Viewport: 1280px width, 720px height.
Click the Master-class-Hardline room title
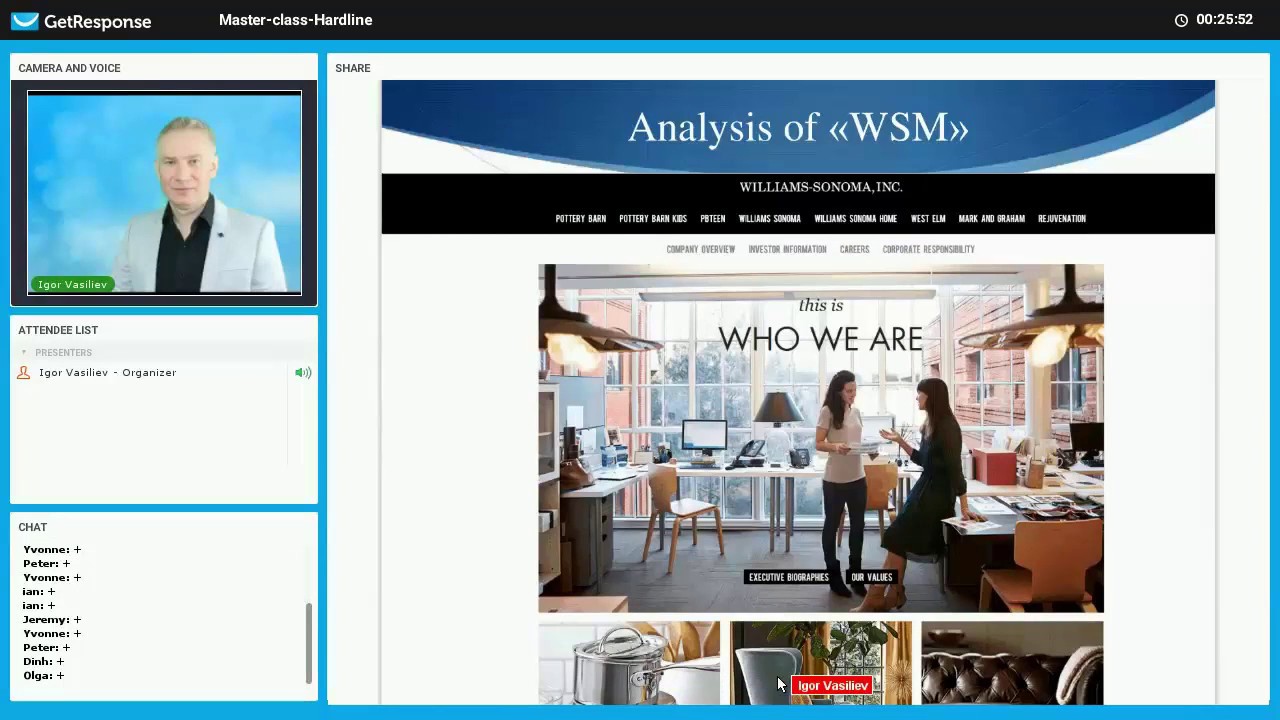[296, 20]
